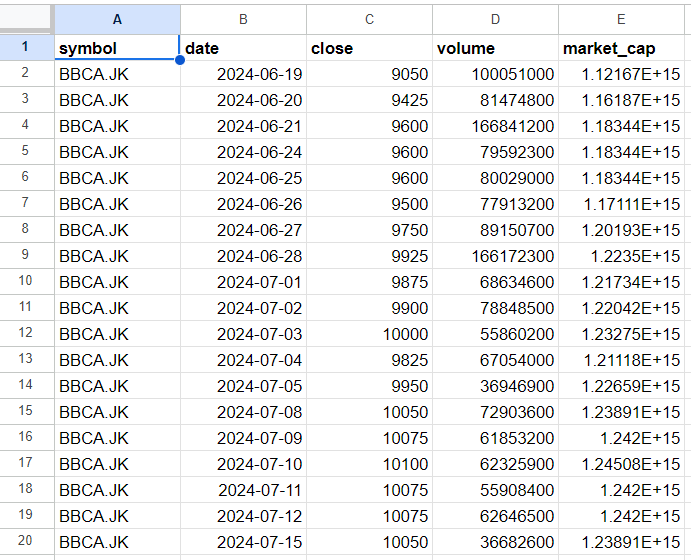Select date cell 2024-06-21
This screenshot has height=560, width=691.
(243, 126)
